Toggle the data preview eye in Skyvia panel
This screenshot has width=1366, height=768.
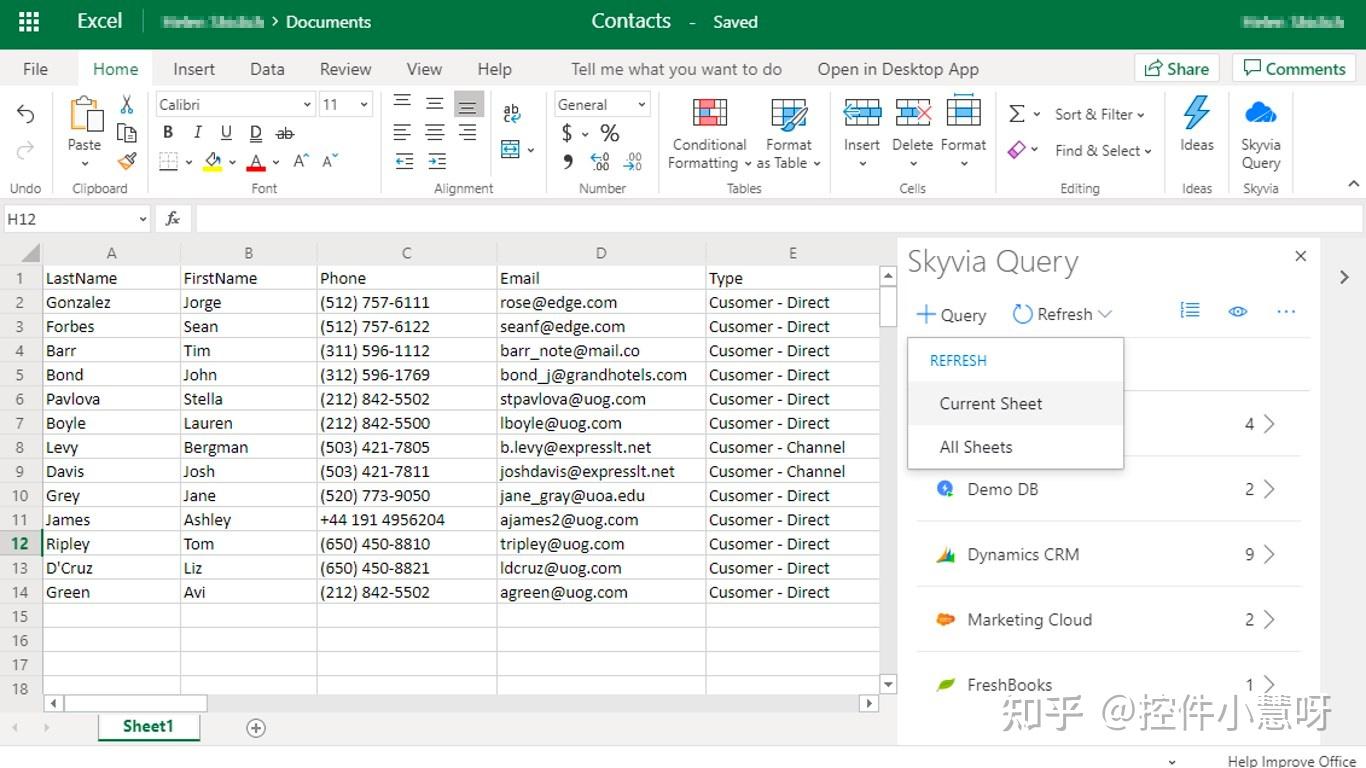pos(1238,311)
